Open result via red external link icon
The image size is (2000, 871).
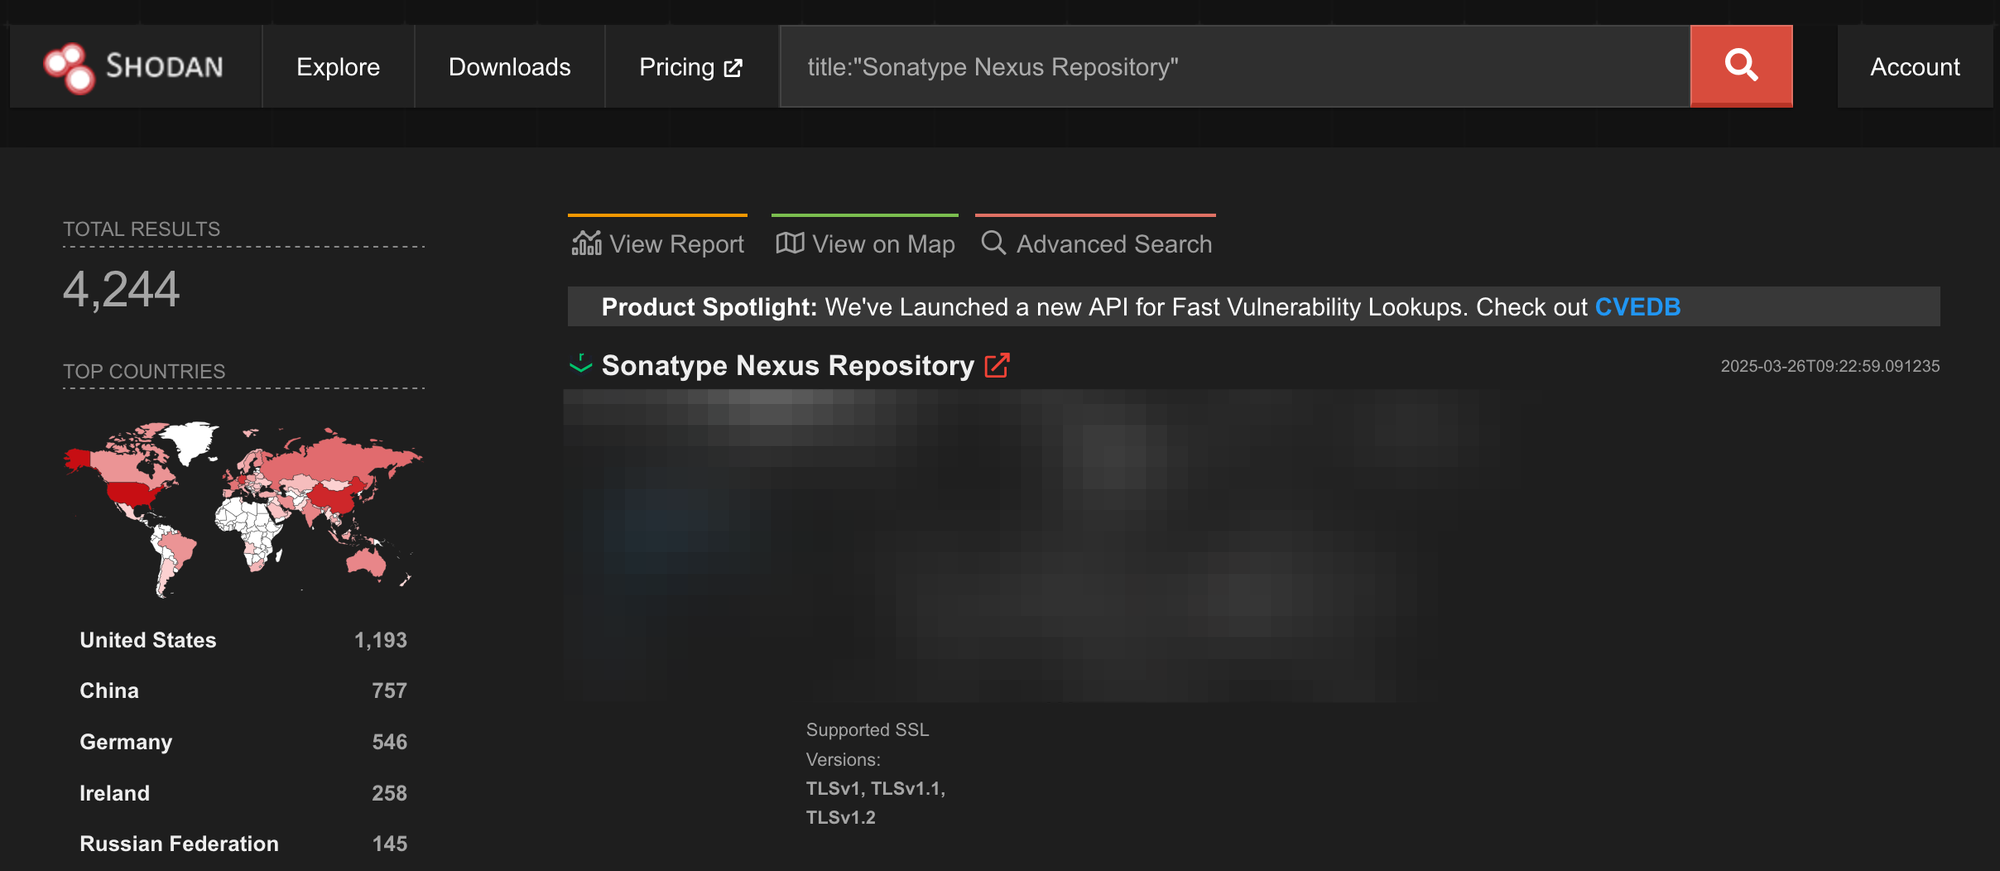click(x=997, y=366)
